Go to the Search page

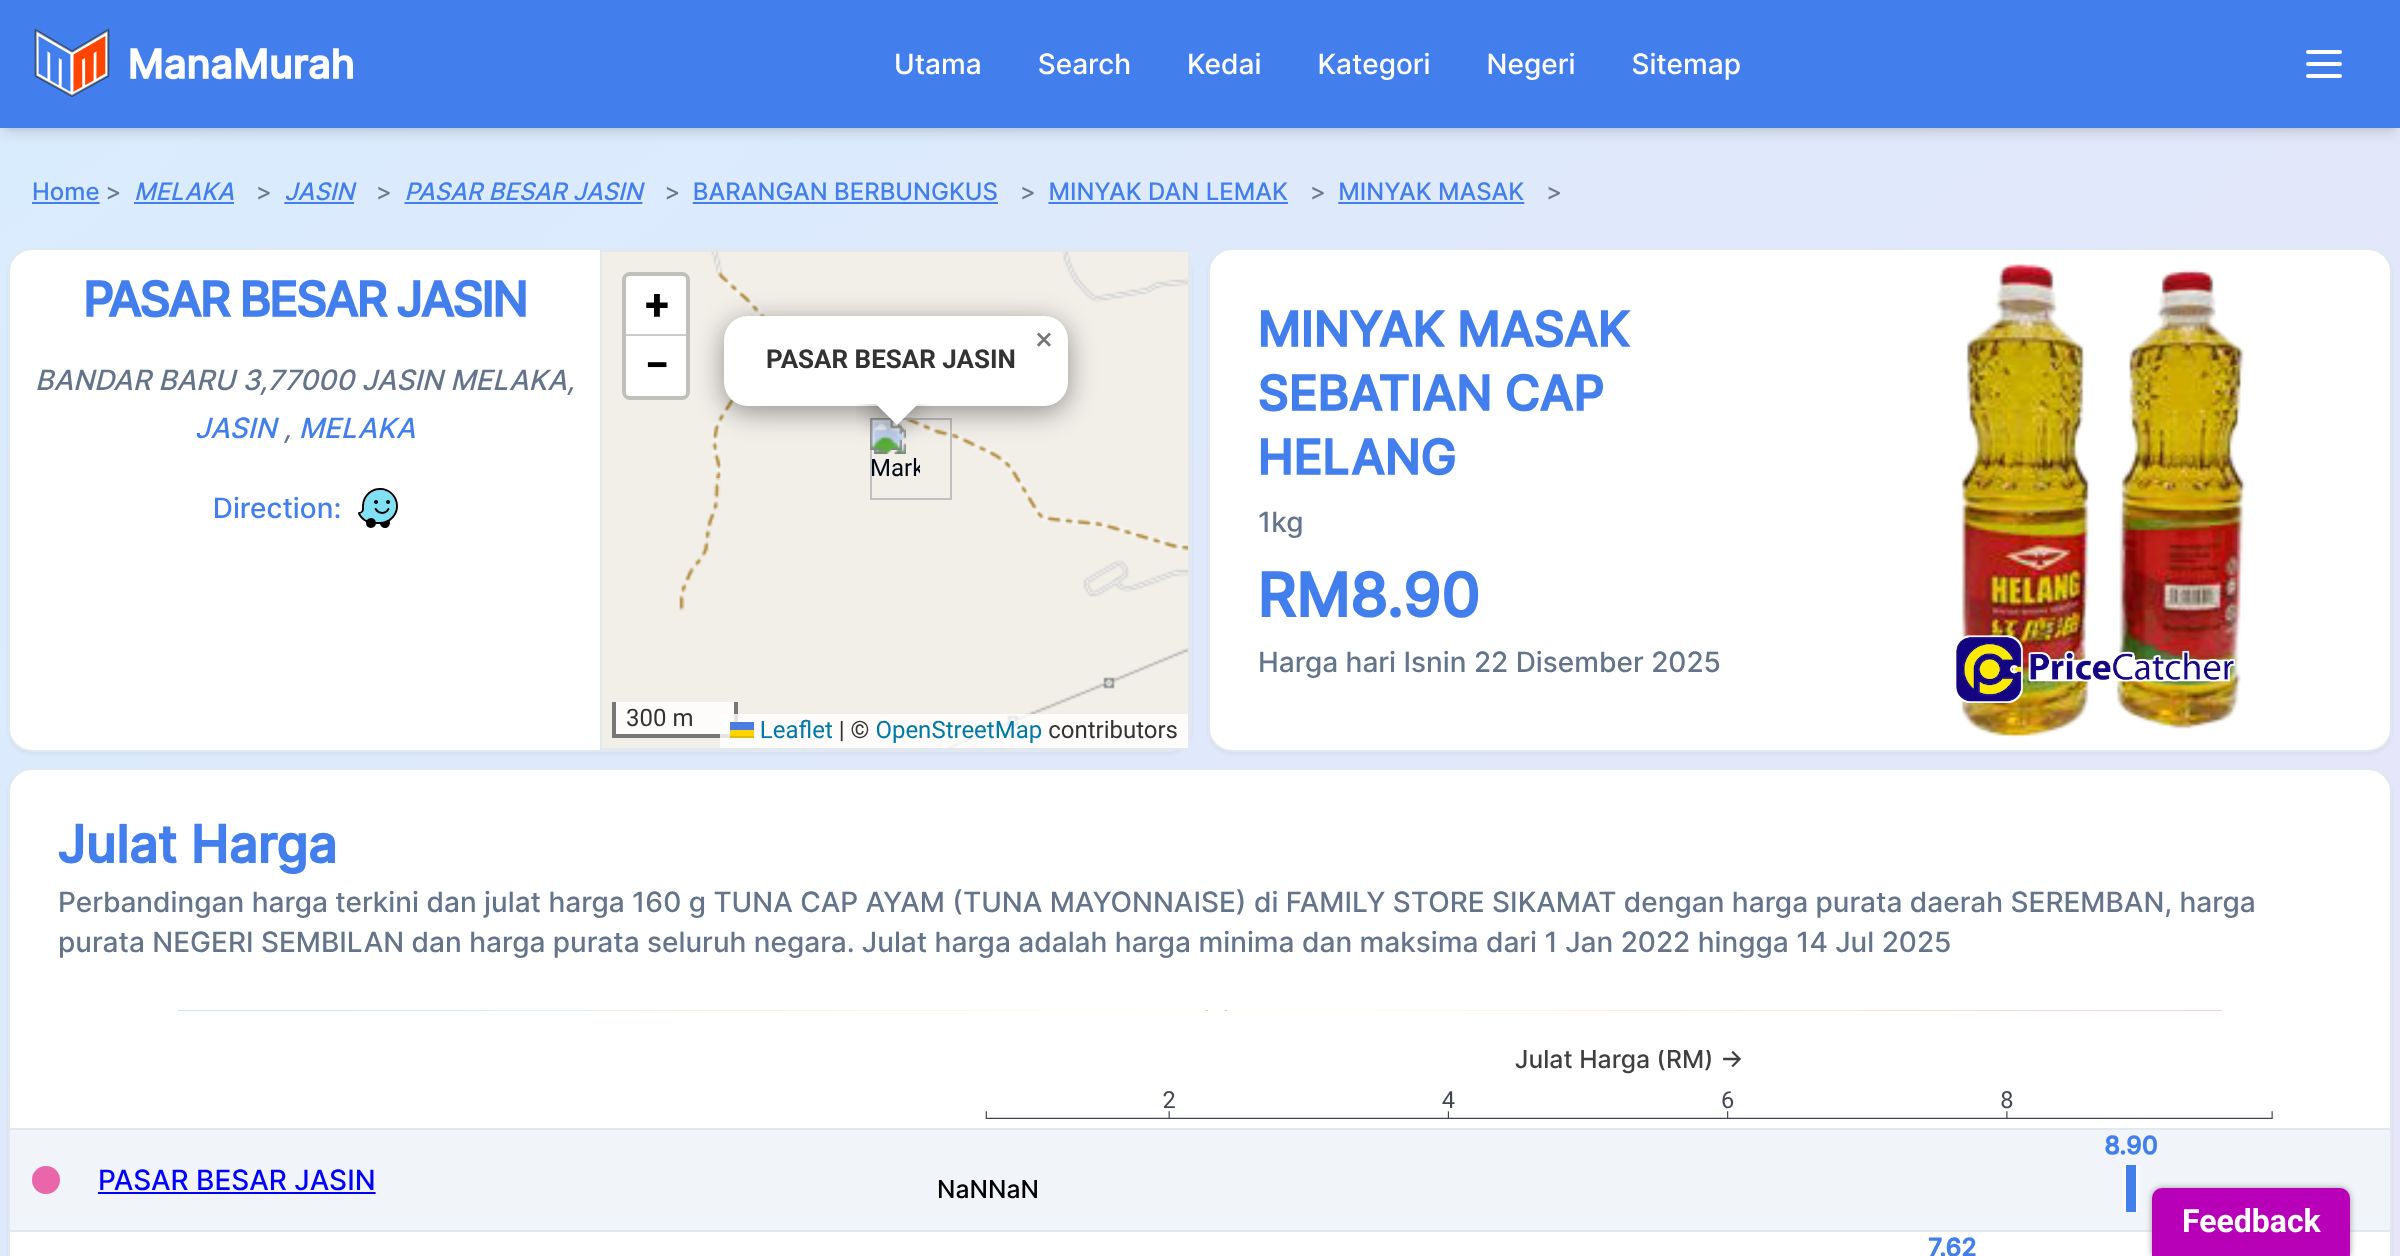click(1083, 64)
